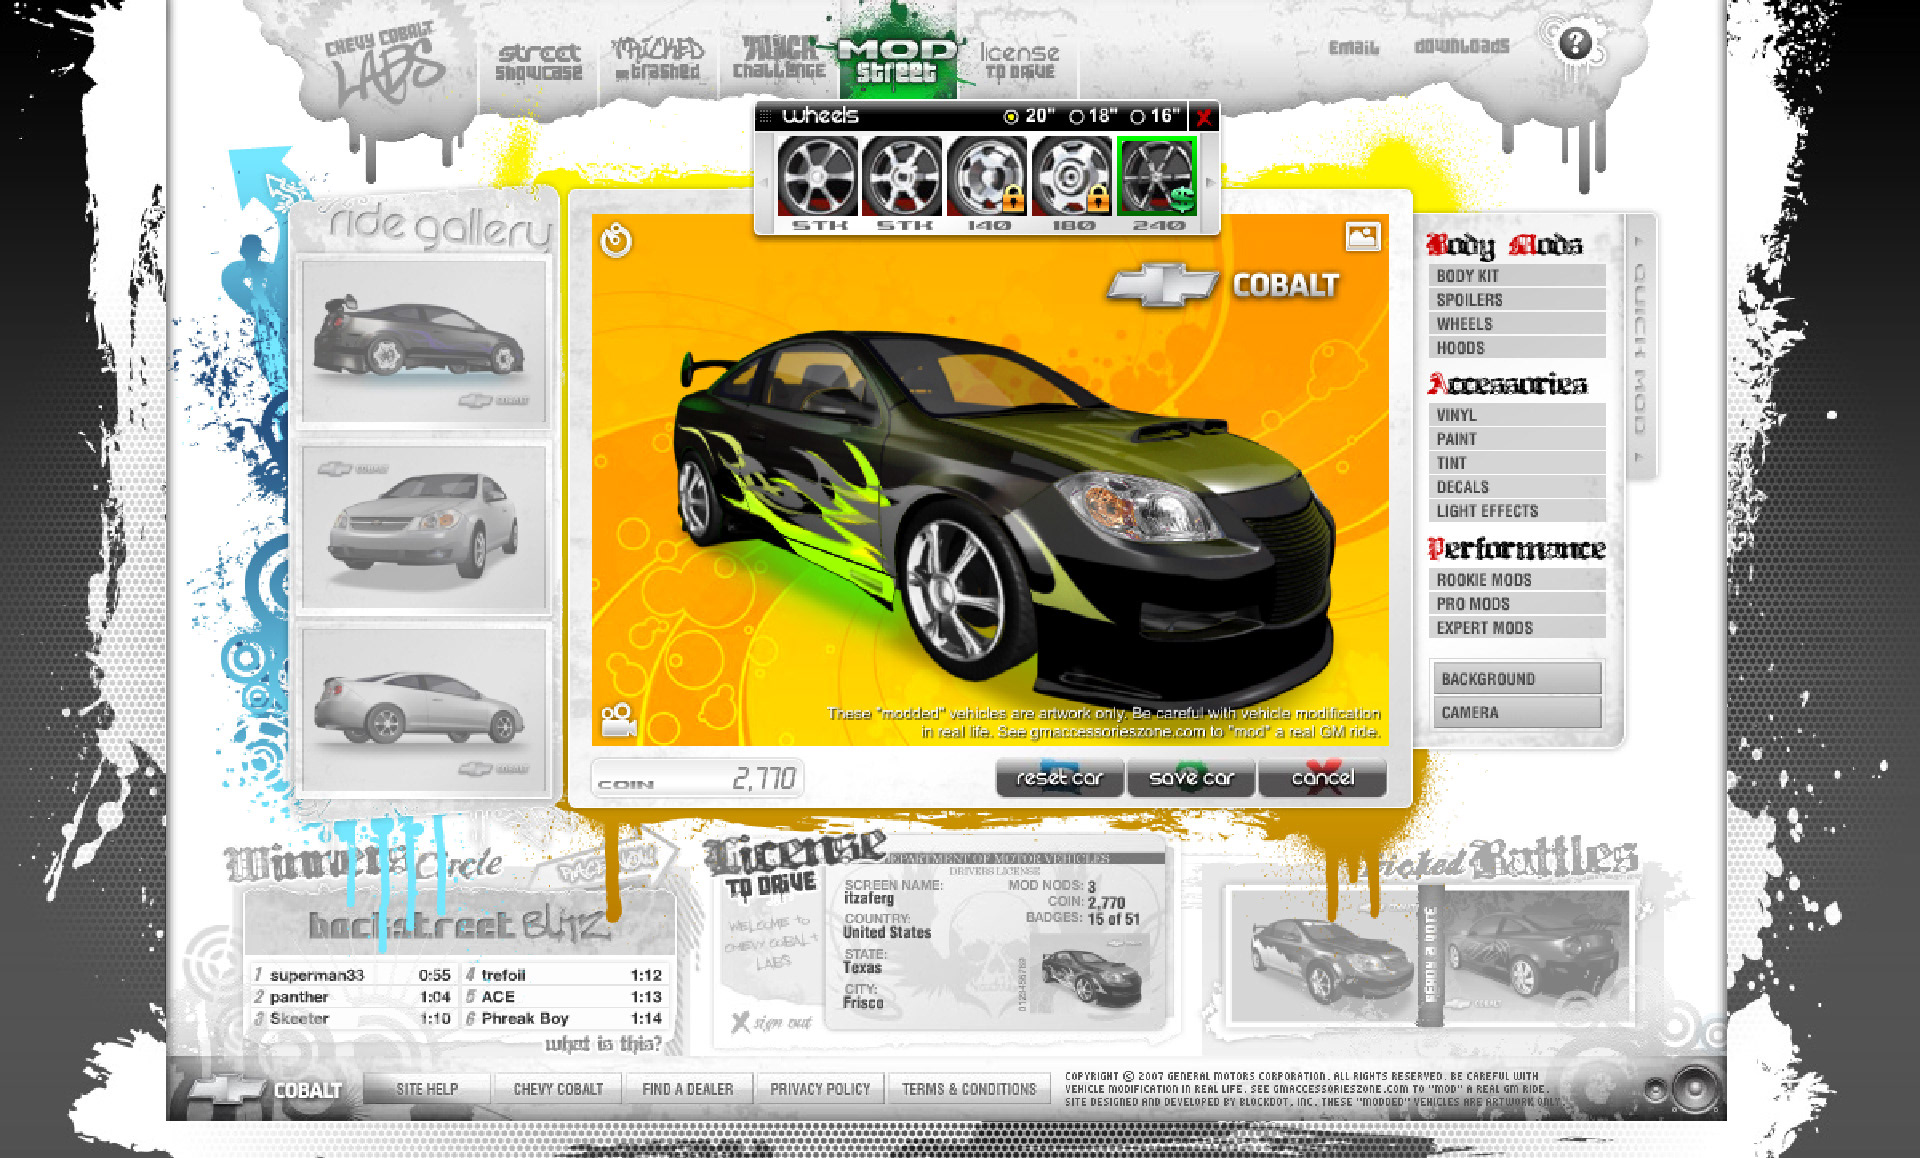Image resolution: width=1920 pixels, height=1158 pixels.
Task: Click reset car button
Action: click(x=1060, y=778)
